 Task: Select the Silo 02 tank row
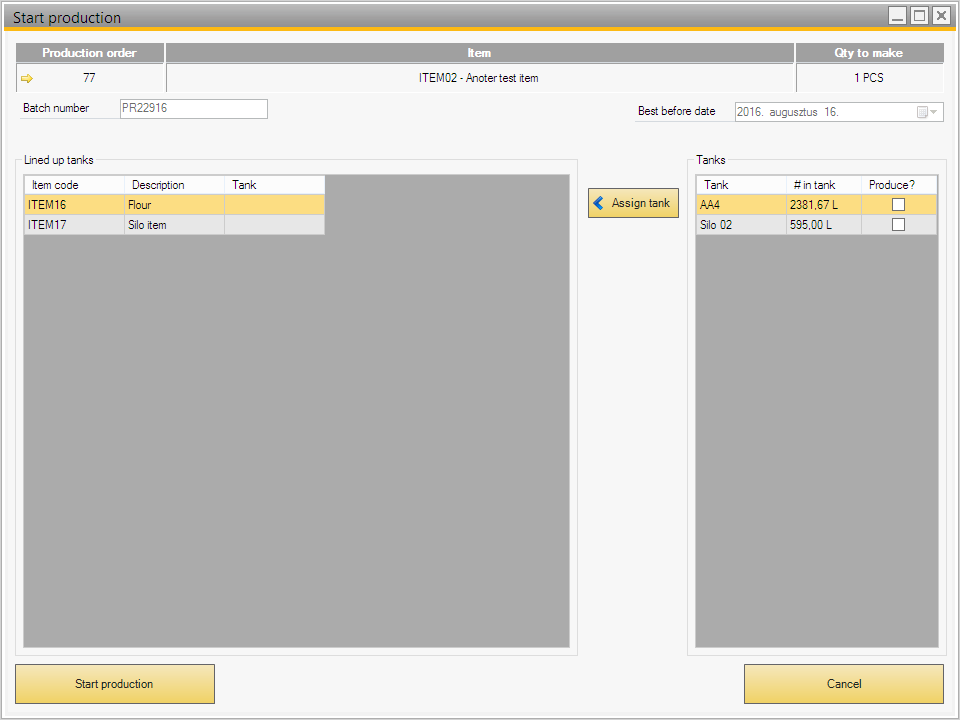click(740, 225)
